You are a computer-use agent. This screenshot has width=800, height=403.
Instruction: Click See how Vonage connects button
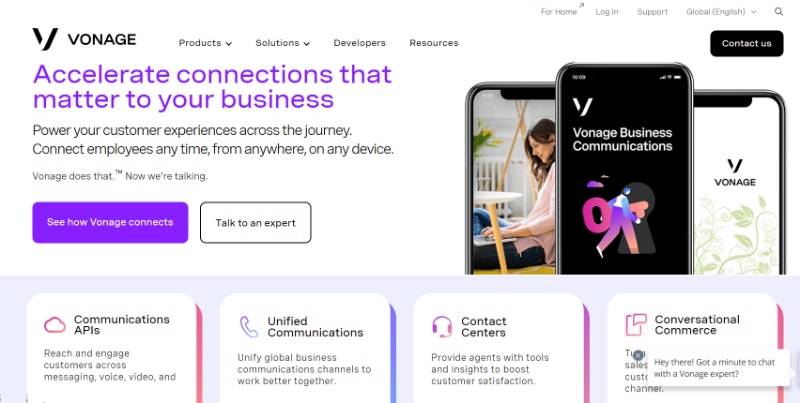pos(110,222)
